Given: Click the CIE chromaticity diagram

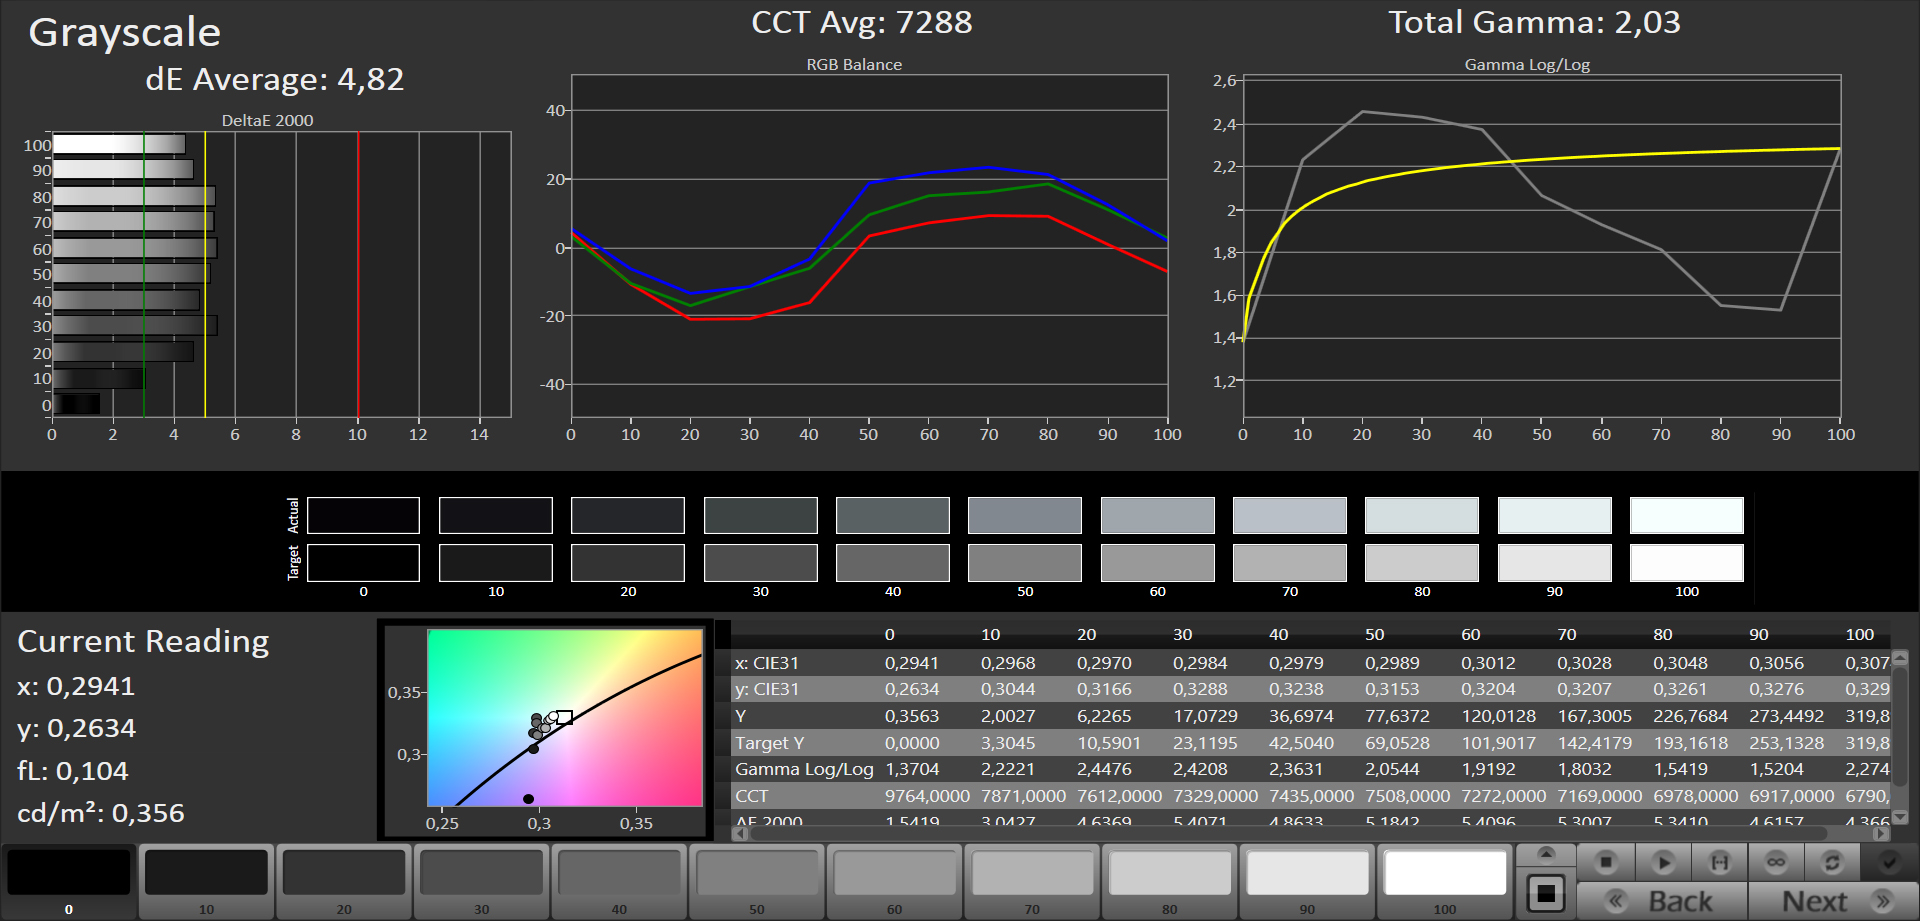Looking at the screenshot, I should point(564,717).
